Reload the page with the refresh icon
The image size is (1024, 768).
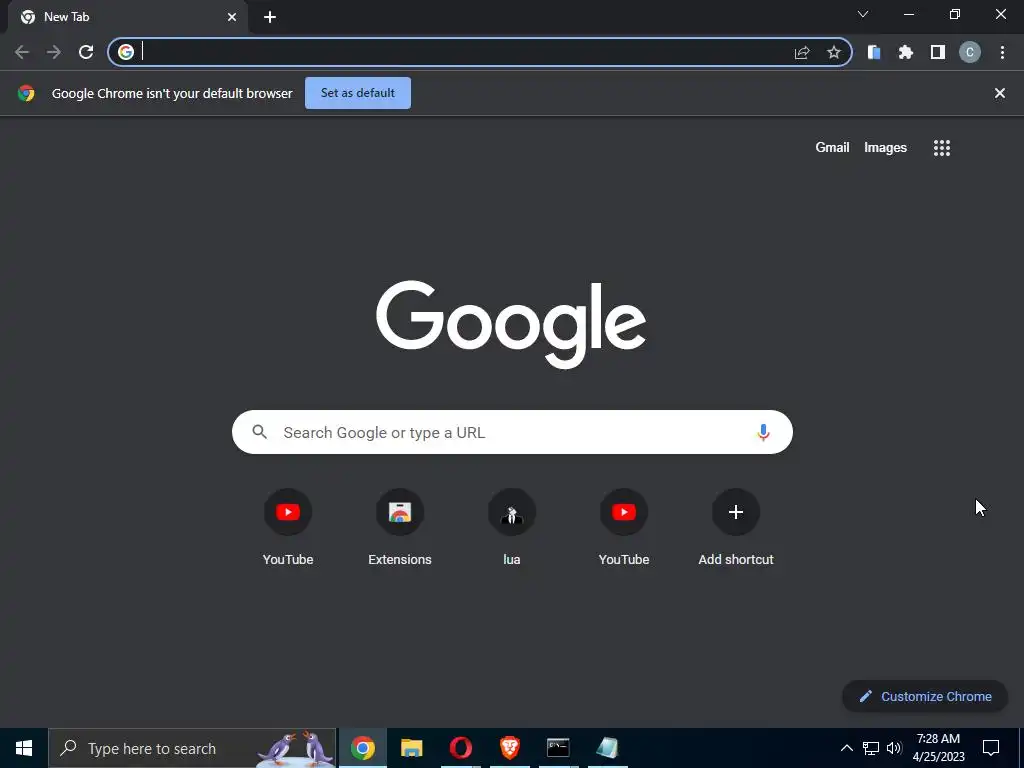point(86,52)
